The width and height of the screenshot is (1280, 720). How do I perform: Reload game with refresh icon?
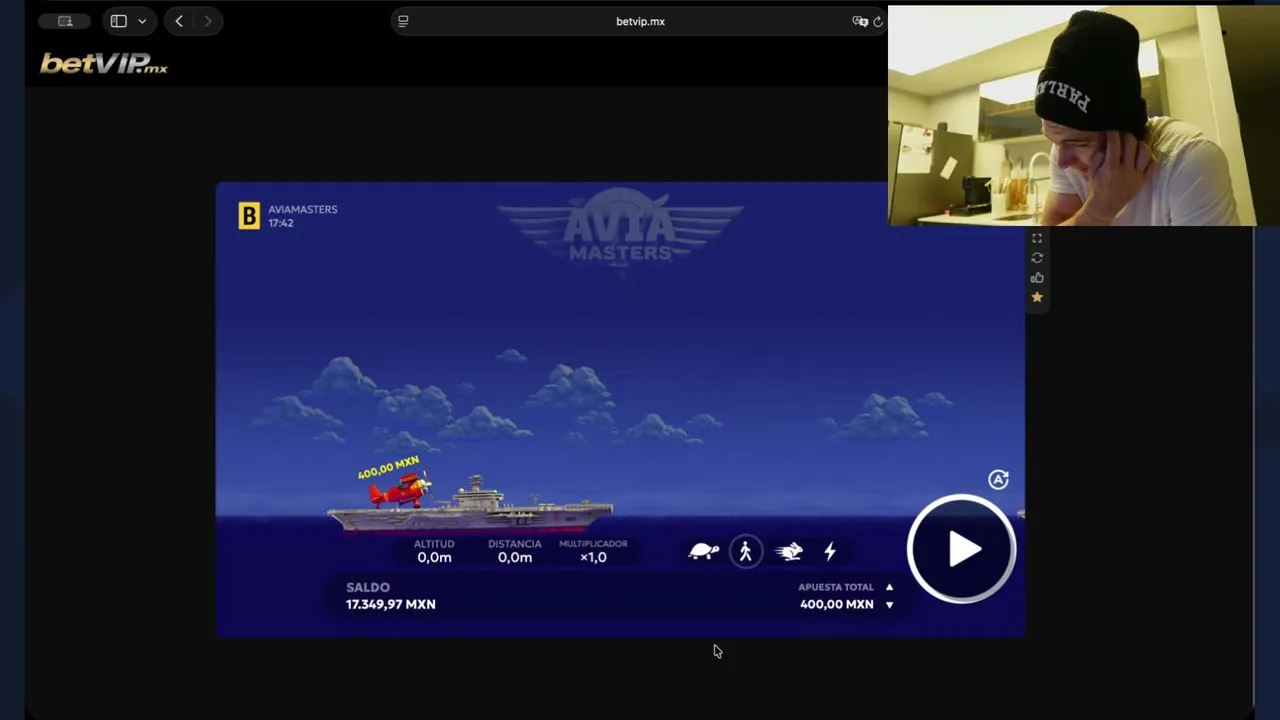click(1037, 258)
